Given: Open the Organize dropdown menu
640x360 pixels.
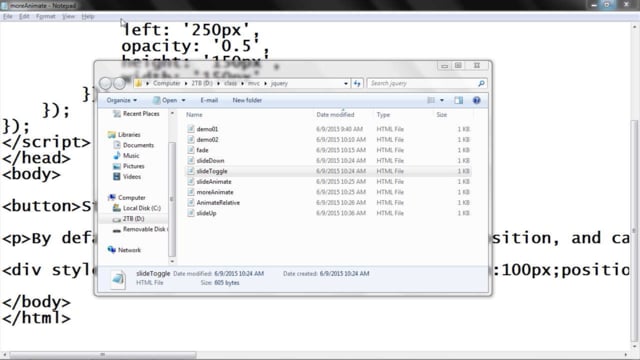Looking at the screenshot, I should [x=122, y=100].
